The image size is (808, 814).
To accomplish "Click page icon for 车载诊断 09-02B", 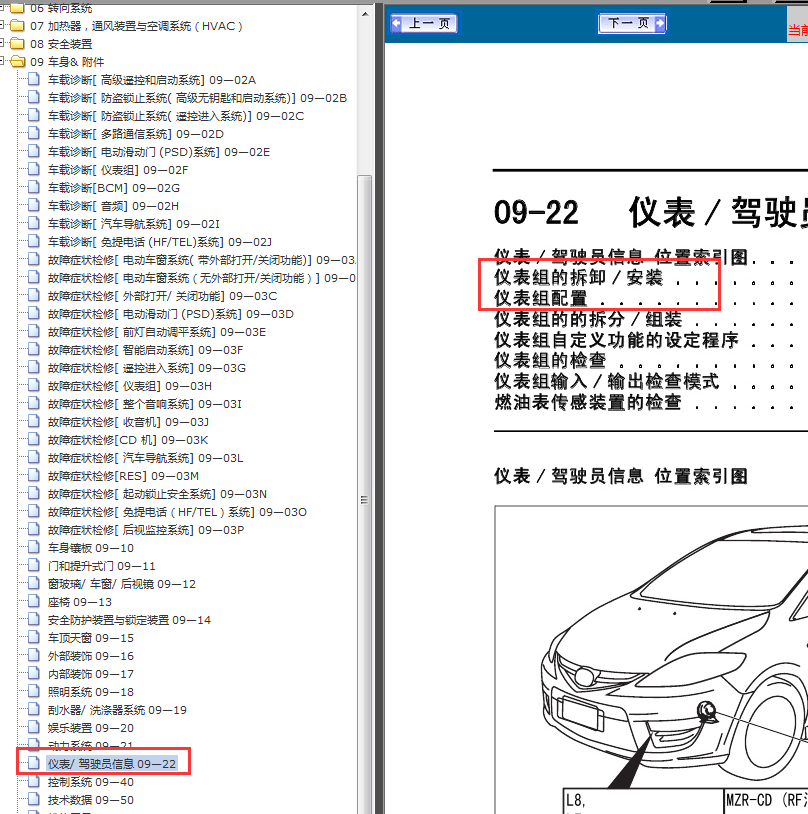I will (34, 97).
